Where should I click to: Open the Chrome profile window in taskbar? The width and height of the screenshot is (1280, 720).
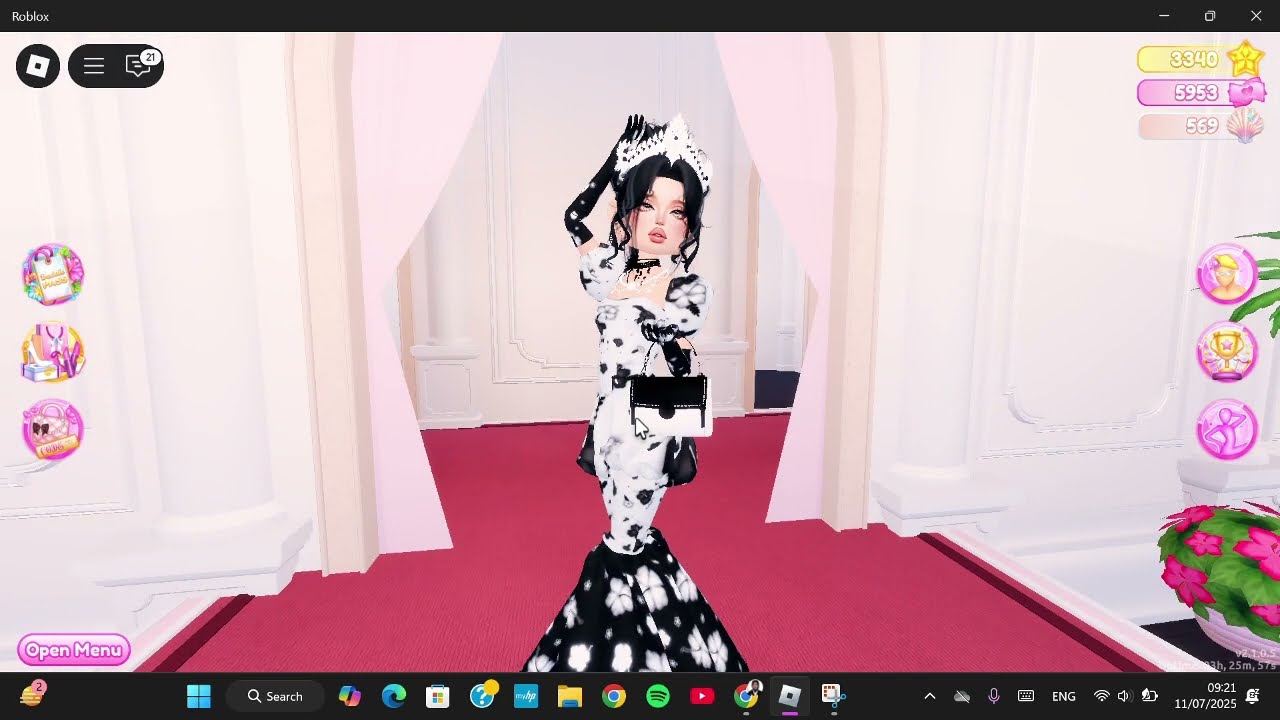coord(746,696)
